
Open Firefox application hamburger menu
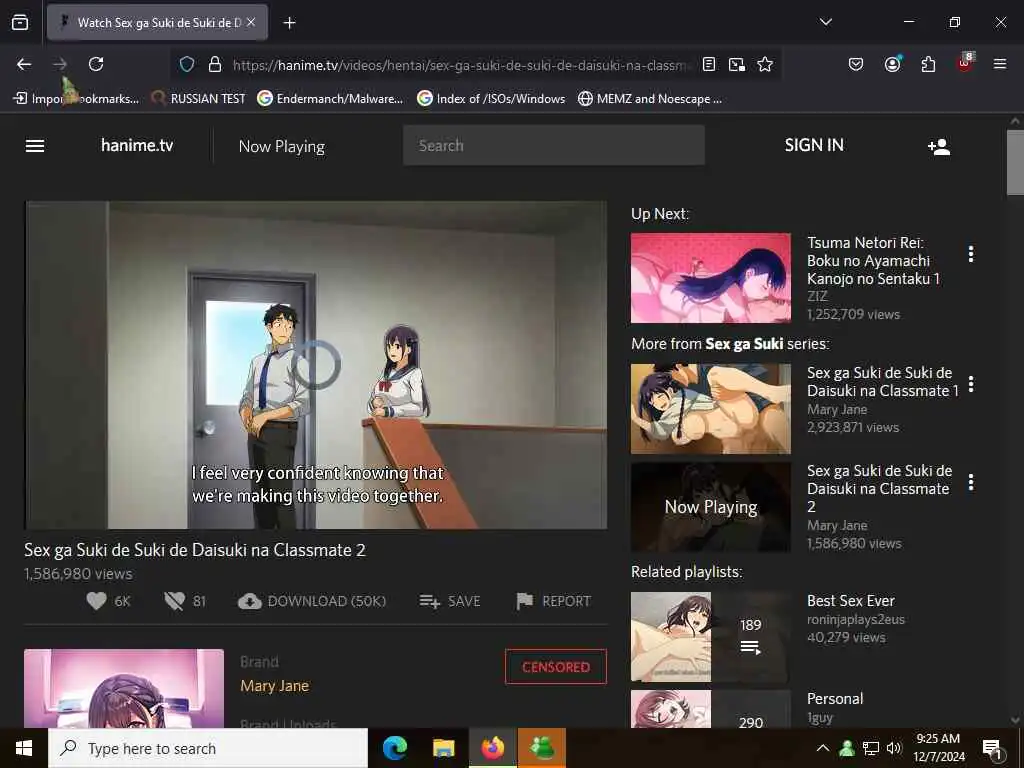point(1000,64)
